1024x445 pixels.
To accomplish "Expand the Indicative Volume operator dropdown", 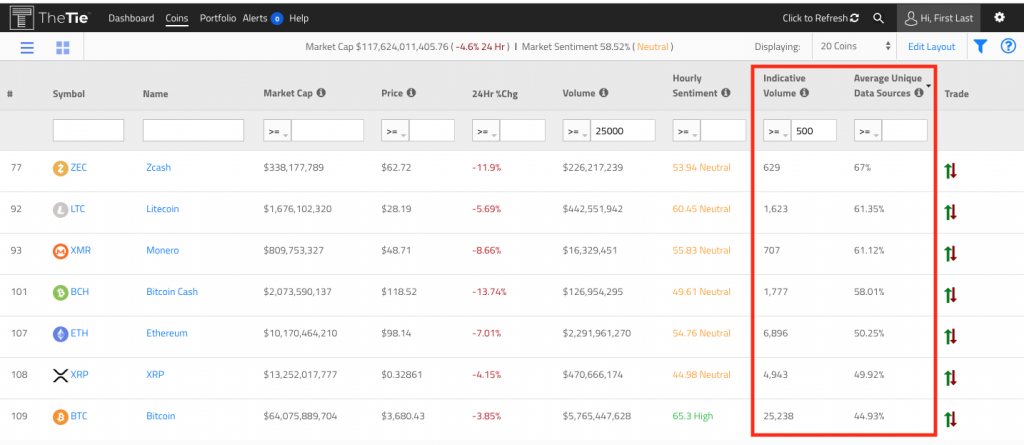I will (776, 131).
